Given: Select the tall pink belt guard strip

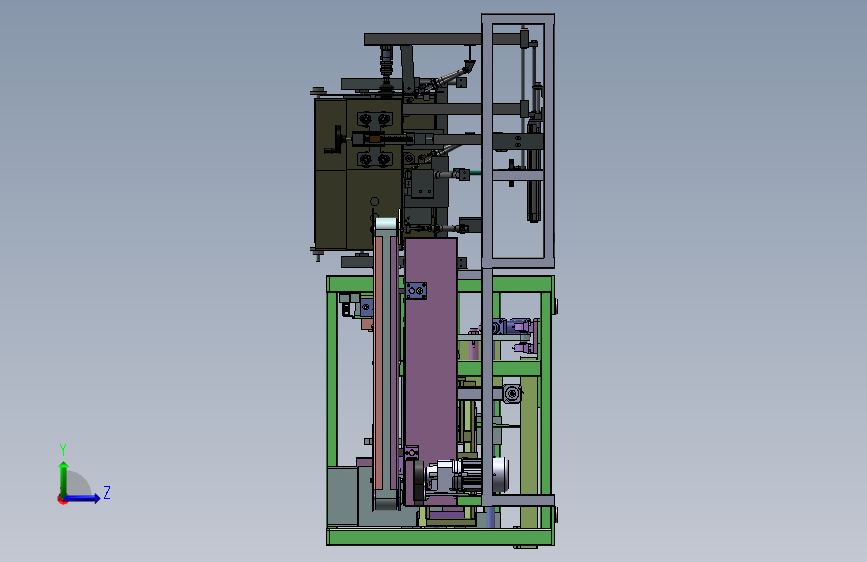Looking at the screenshot, I should point(379,362).
